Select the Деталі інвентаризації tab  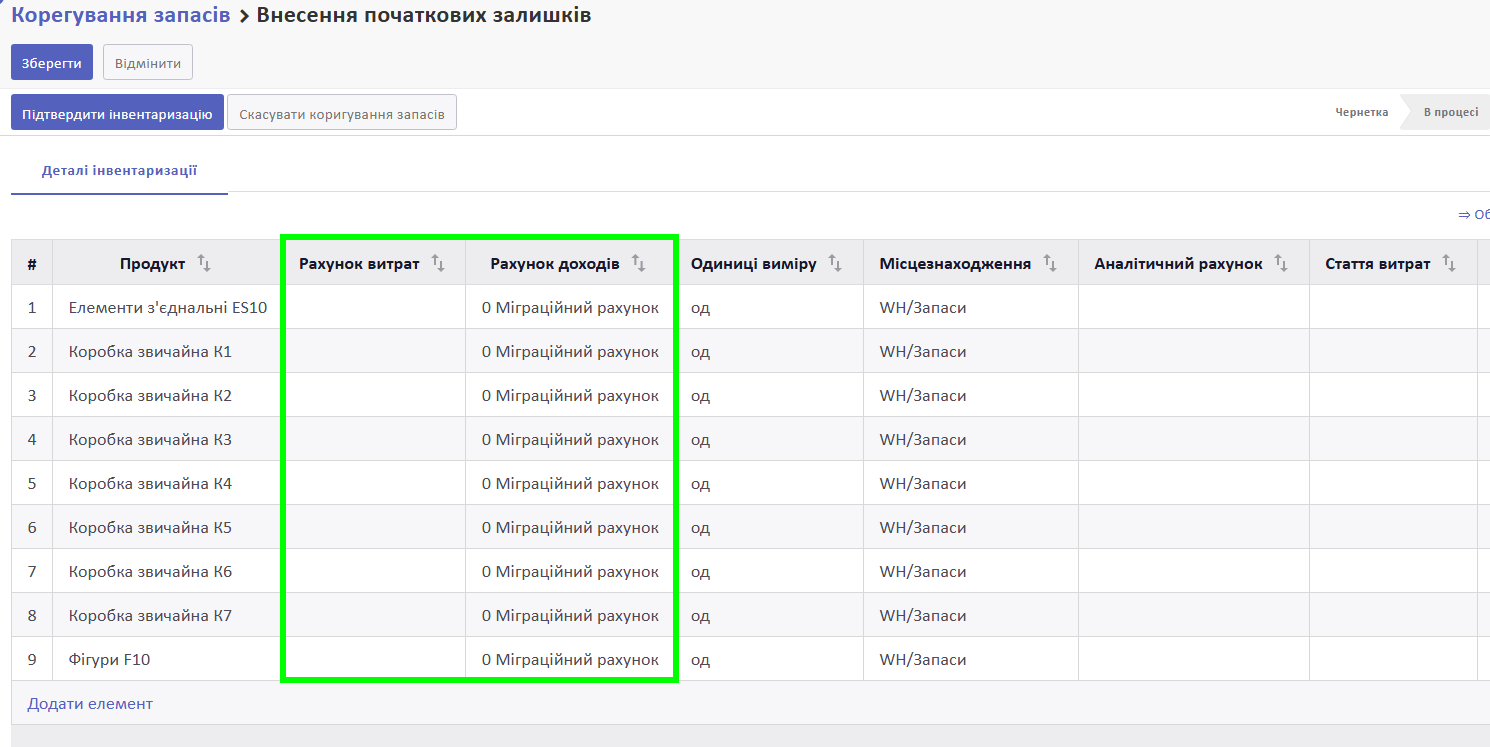tap(119, 170)
